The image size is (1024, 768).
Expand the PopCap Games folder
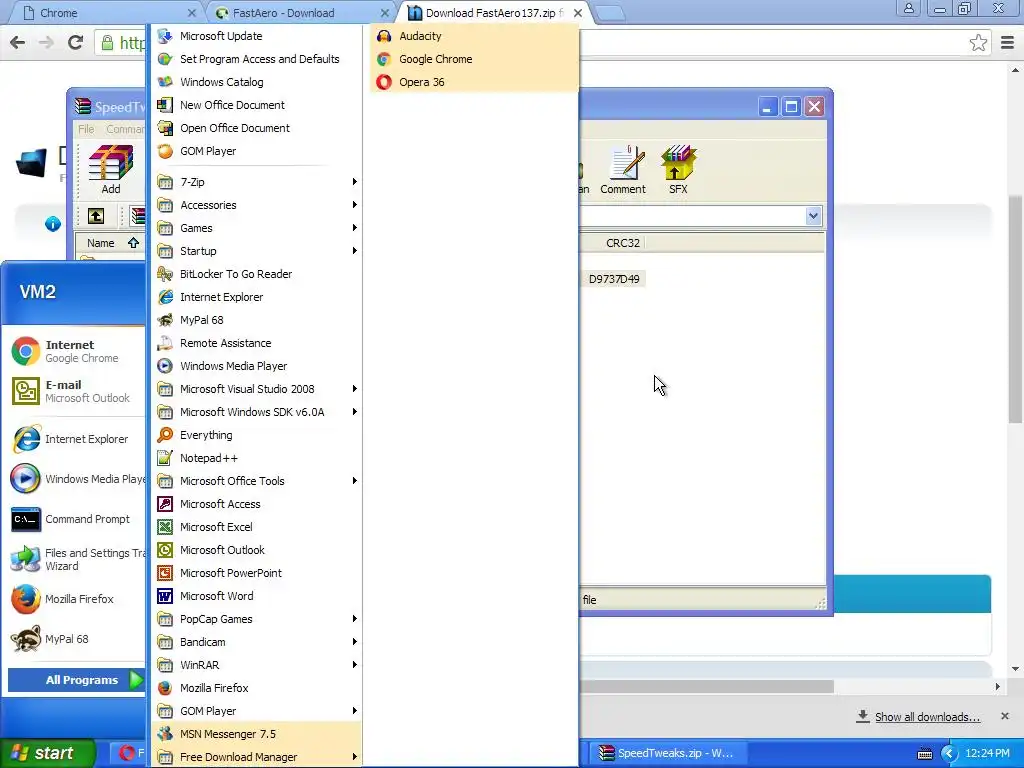tap(257, 618)
